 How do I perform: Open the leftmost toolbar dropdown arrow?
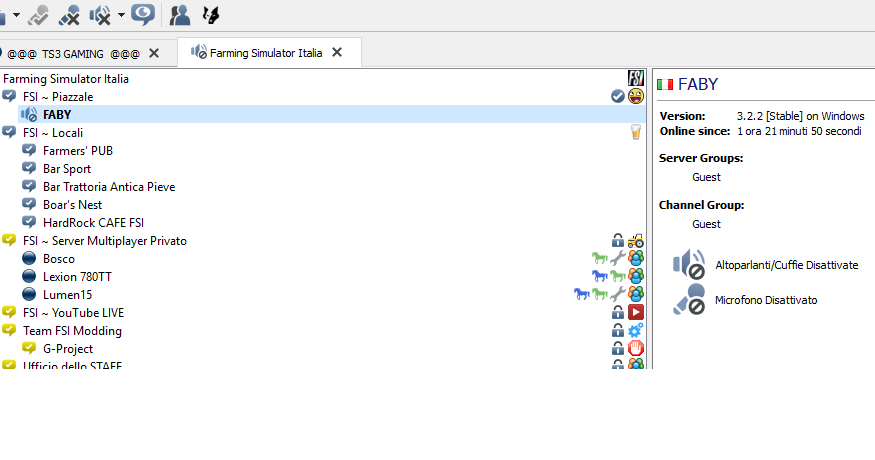[16, 15]
